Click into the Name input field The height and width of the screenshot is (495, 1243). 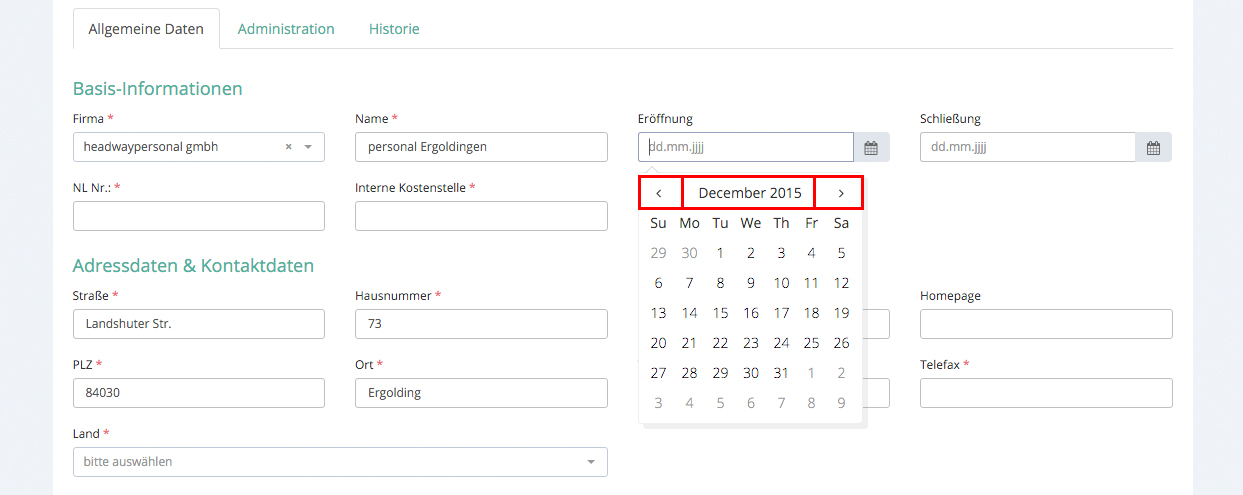[x=481, y=147]
